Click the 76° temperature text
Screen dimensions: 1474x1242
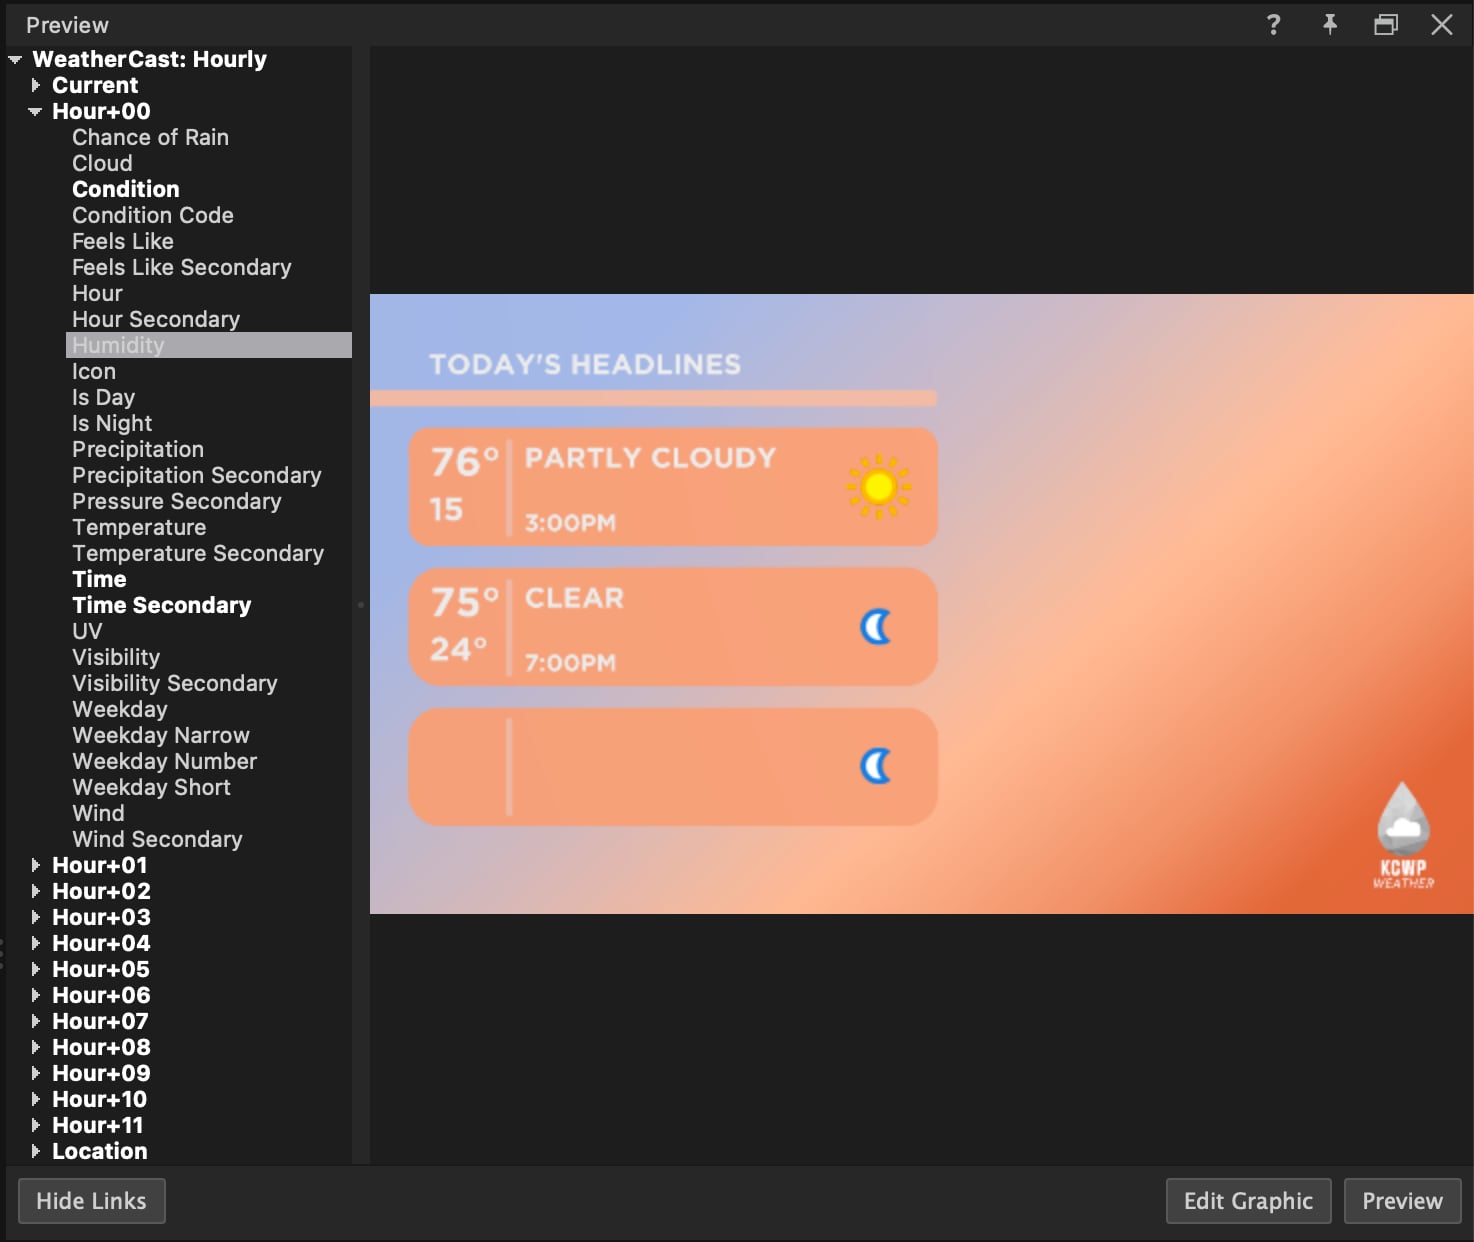[x=465, y=462]
